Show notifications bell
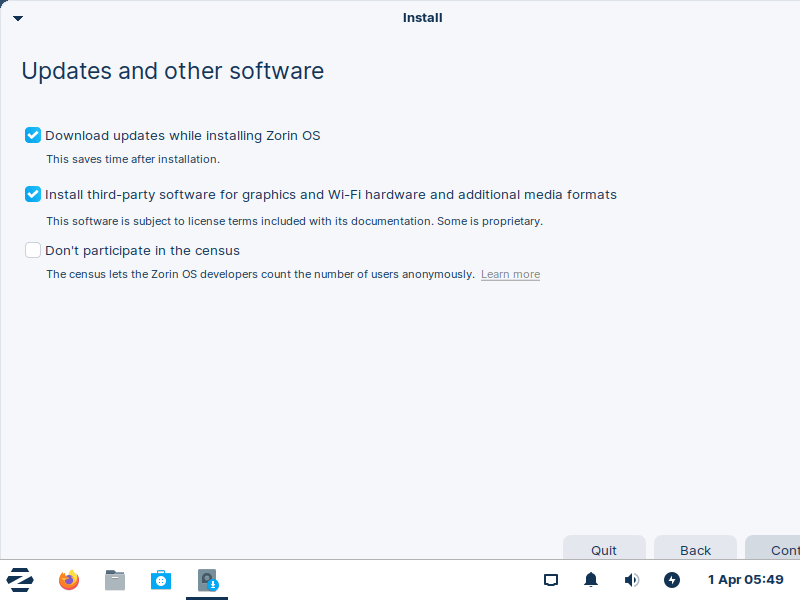The image size is (800, 600). (x=591, y=580)
